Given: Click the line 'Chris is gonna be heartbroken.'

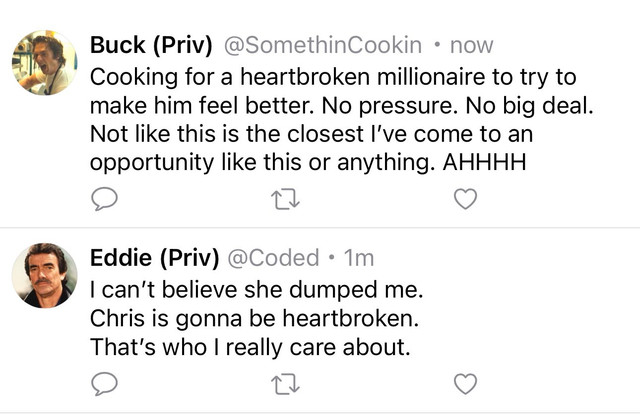Looking at the screenshot, I should coord(254,319).
